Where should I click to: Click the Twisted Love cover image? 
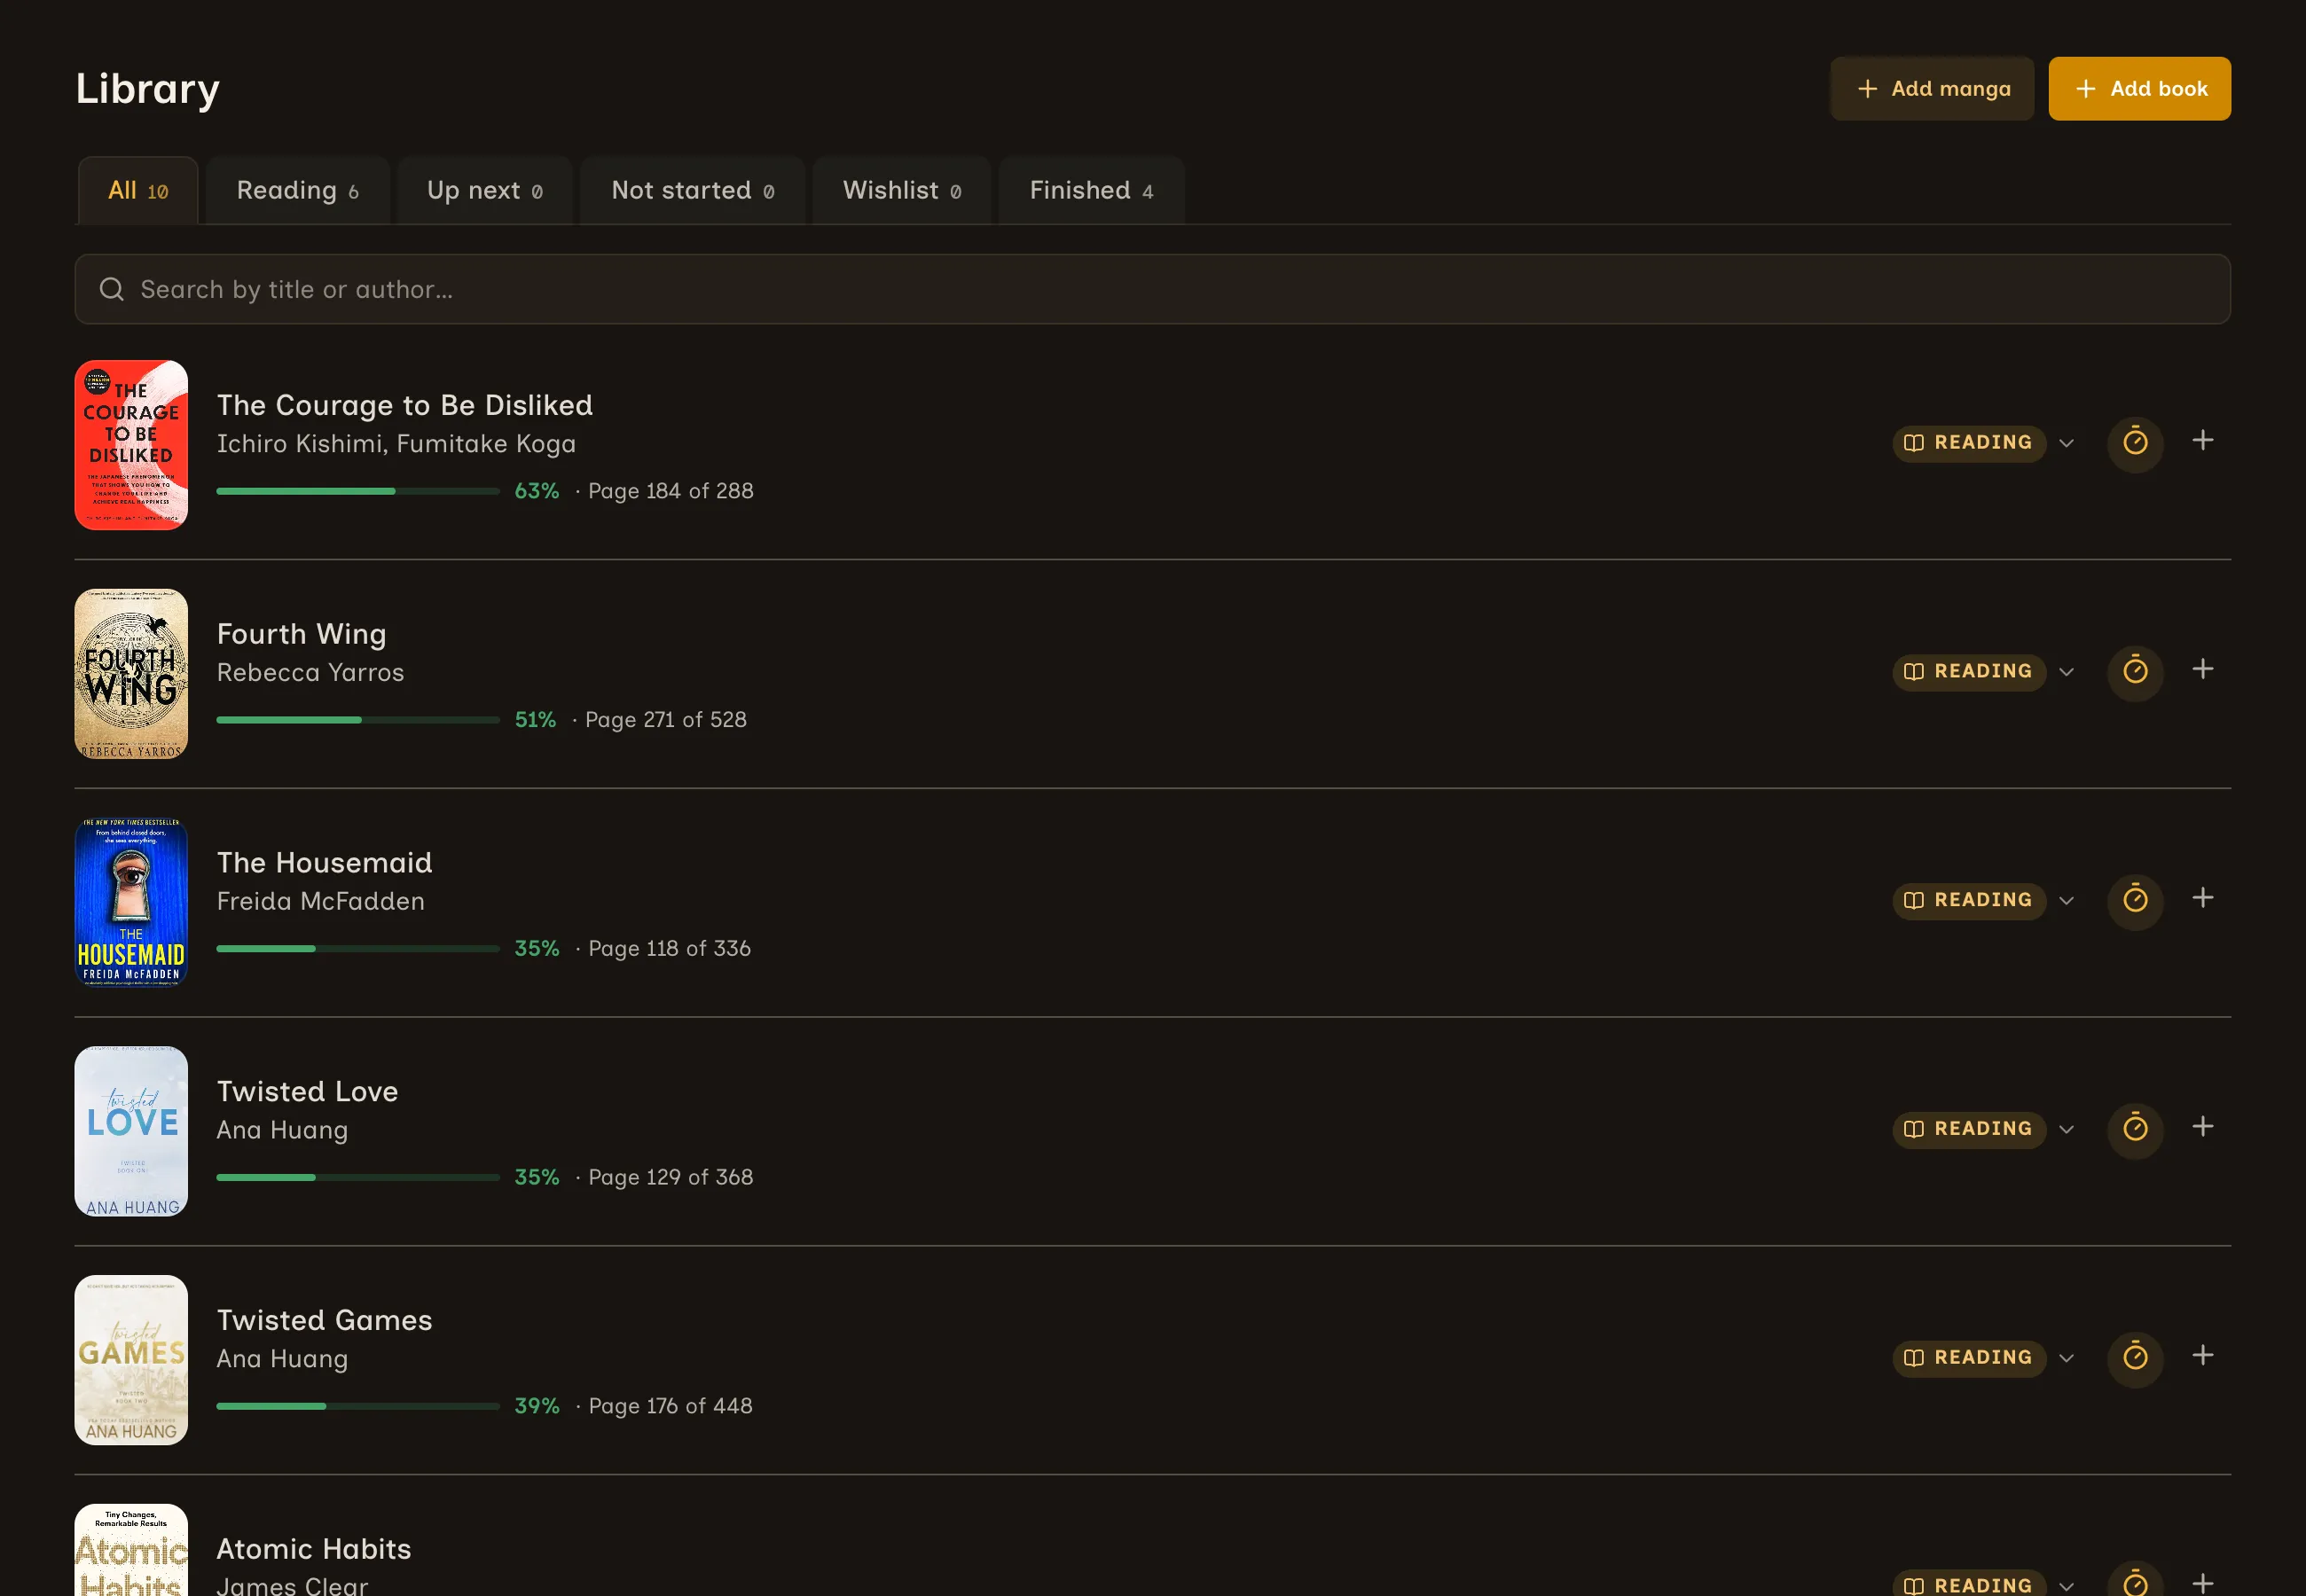click(131, 1131)
